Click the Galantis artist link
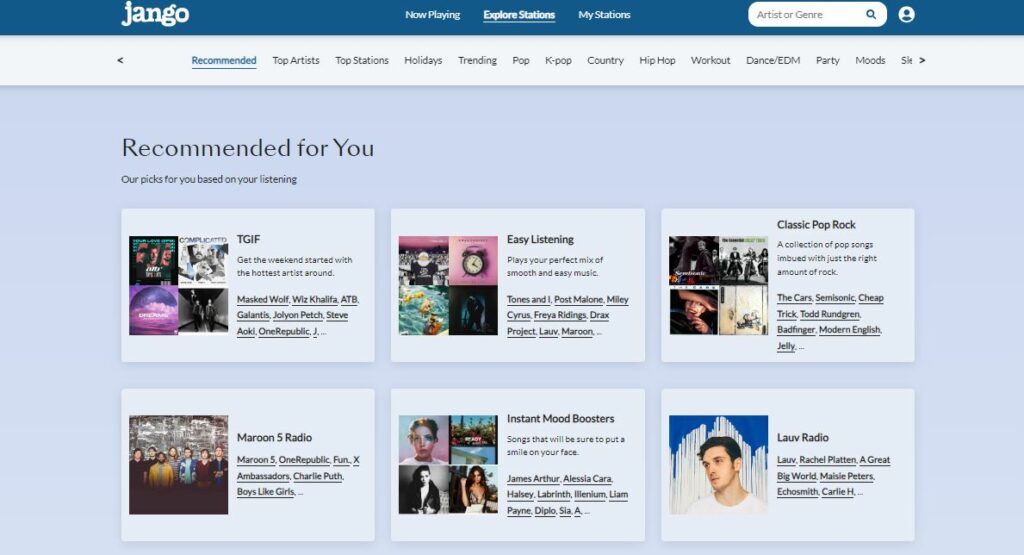 253,315
